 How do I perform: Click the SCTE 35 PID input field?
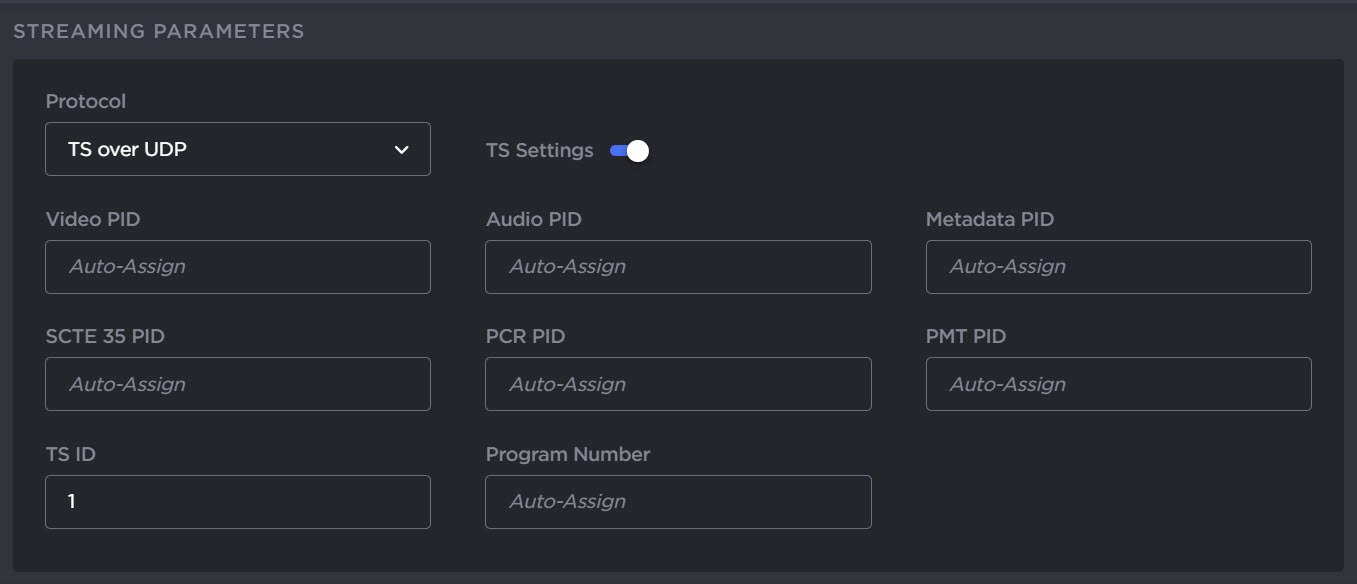[x=237, y=384]
